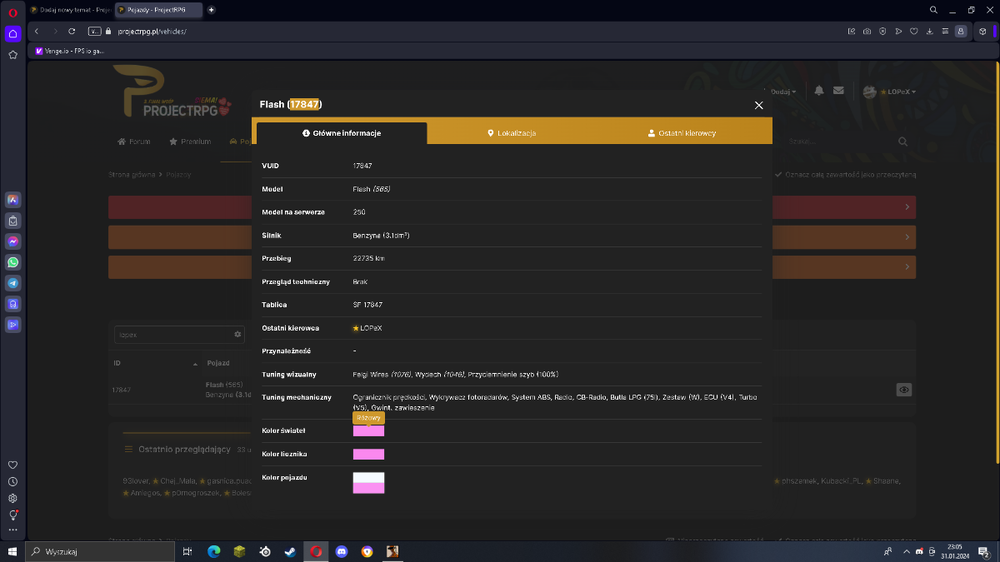1000x562 pixels.
Task: Click the Wyszukaj taskbar search box
Action: coord(100,552)
